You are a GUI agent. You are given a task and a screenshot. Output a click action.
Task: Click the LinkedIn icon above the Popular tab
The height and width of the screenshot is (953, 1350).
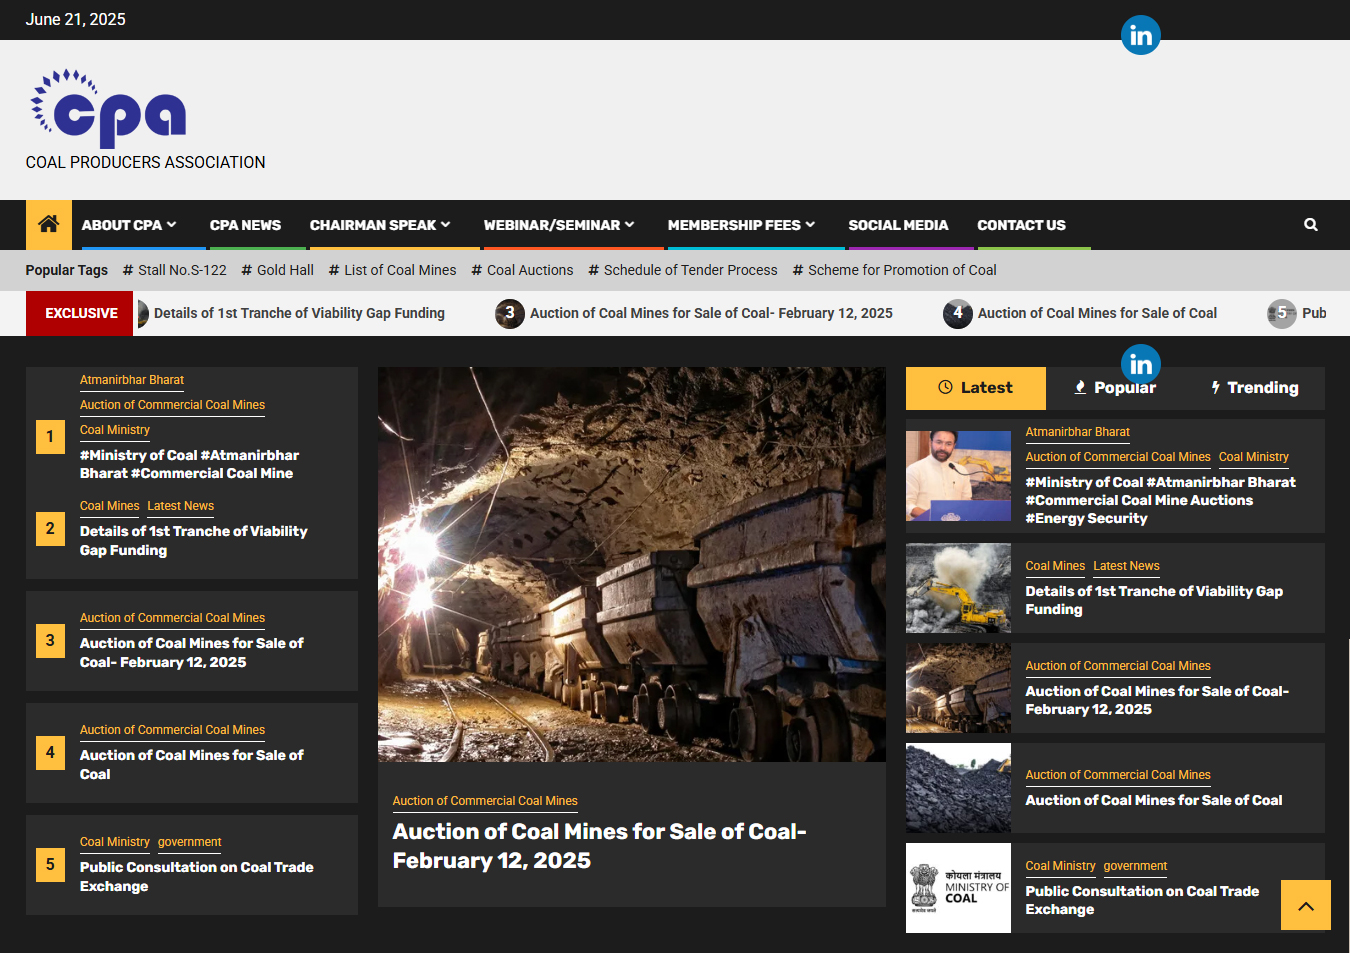pos(1140,364)
